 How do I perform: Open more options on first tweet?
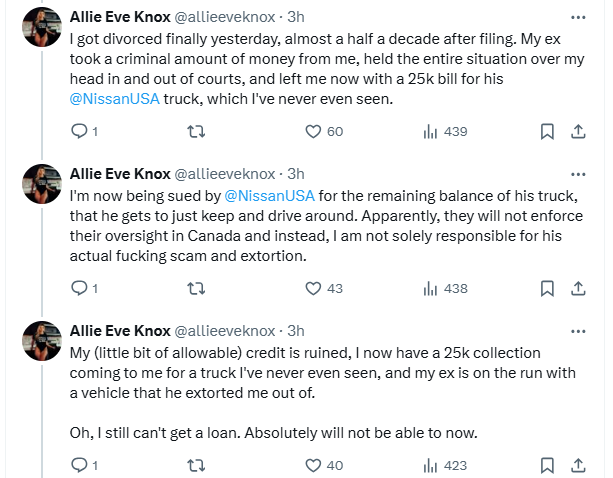coord(578,17)
